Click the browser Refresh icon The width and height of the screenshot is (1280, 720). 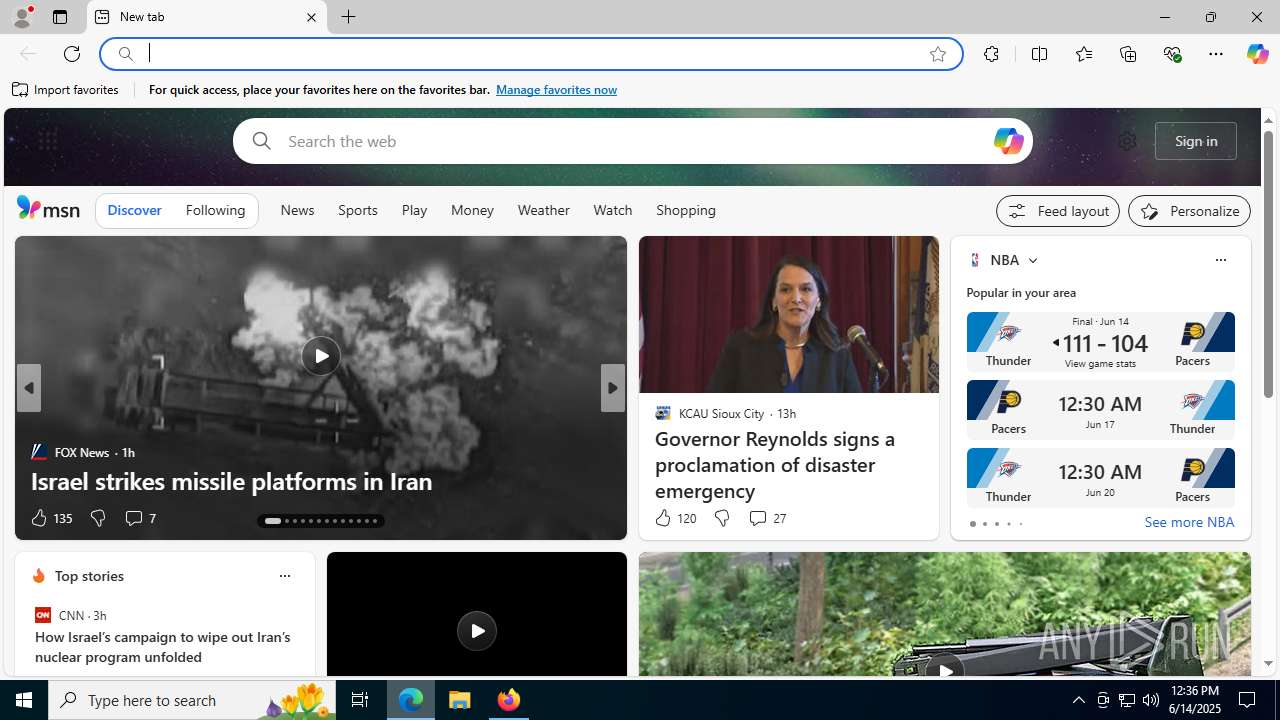tap(72, 54)
